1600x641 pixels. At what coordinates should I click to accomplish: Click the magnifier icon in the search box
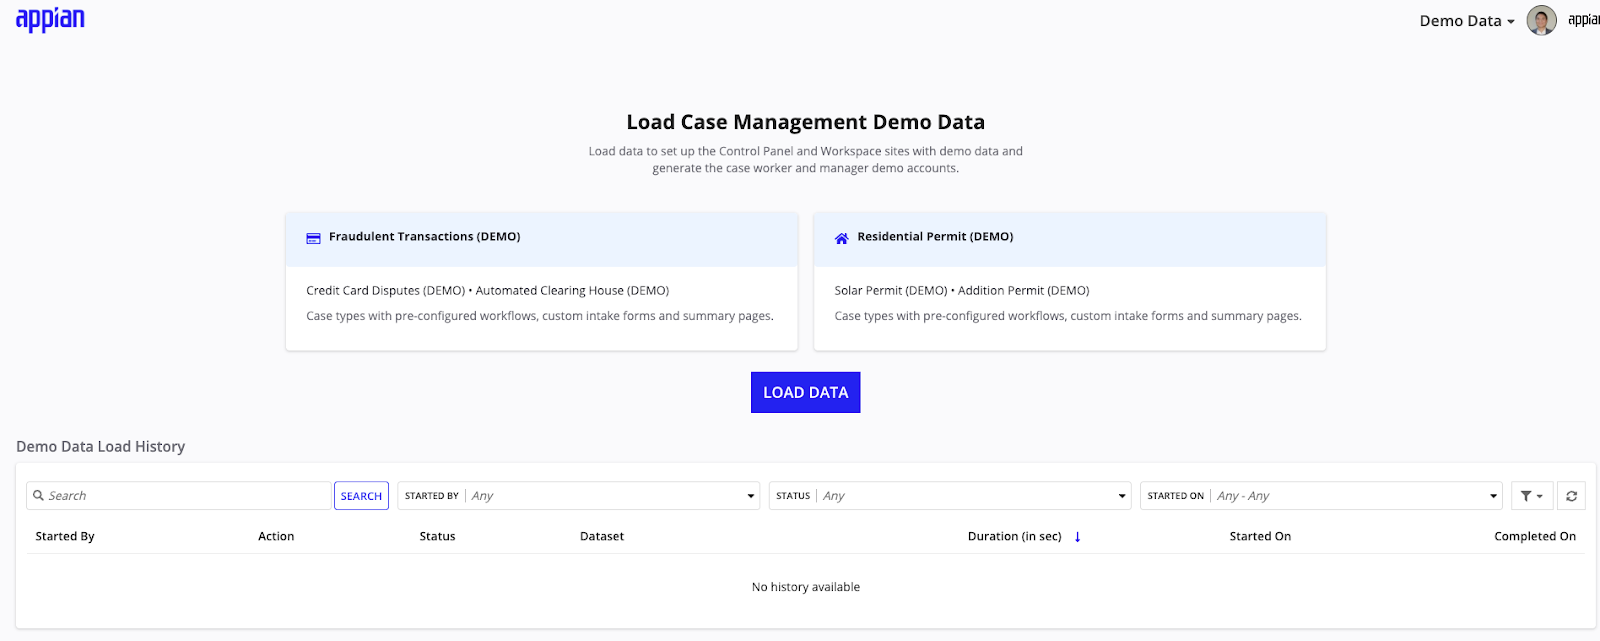(39, 496)
